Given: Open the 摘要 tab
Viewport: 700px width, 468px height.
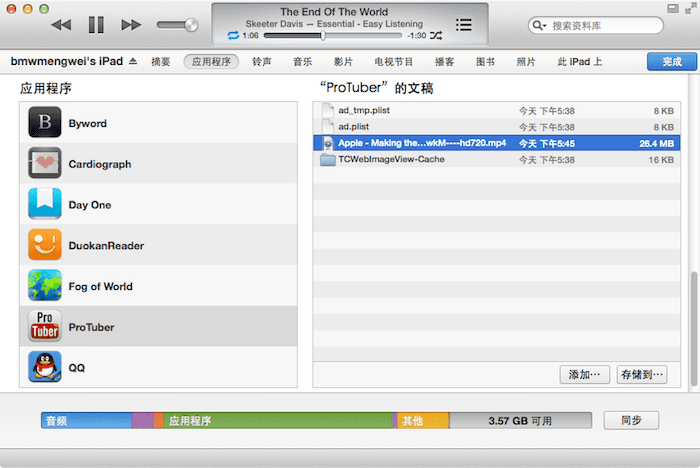Looking at the screenshot, I should tap(161, 62).
